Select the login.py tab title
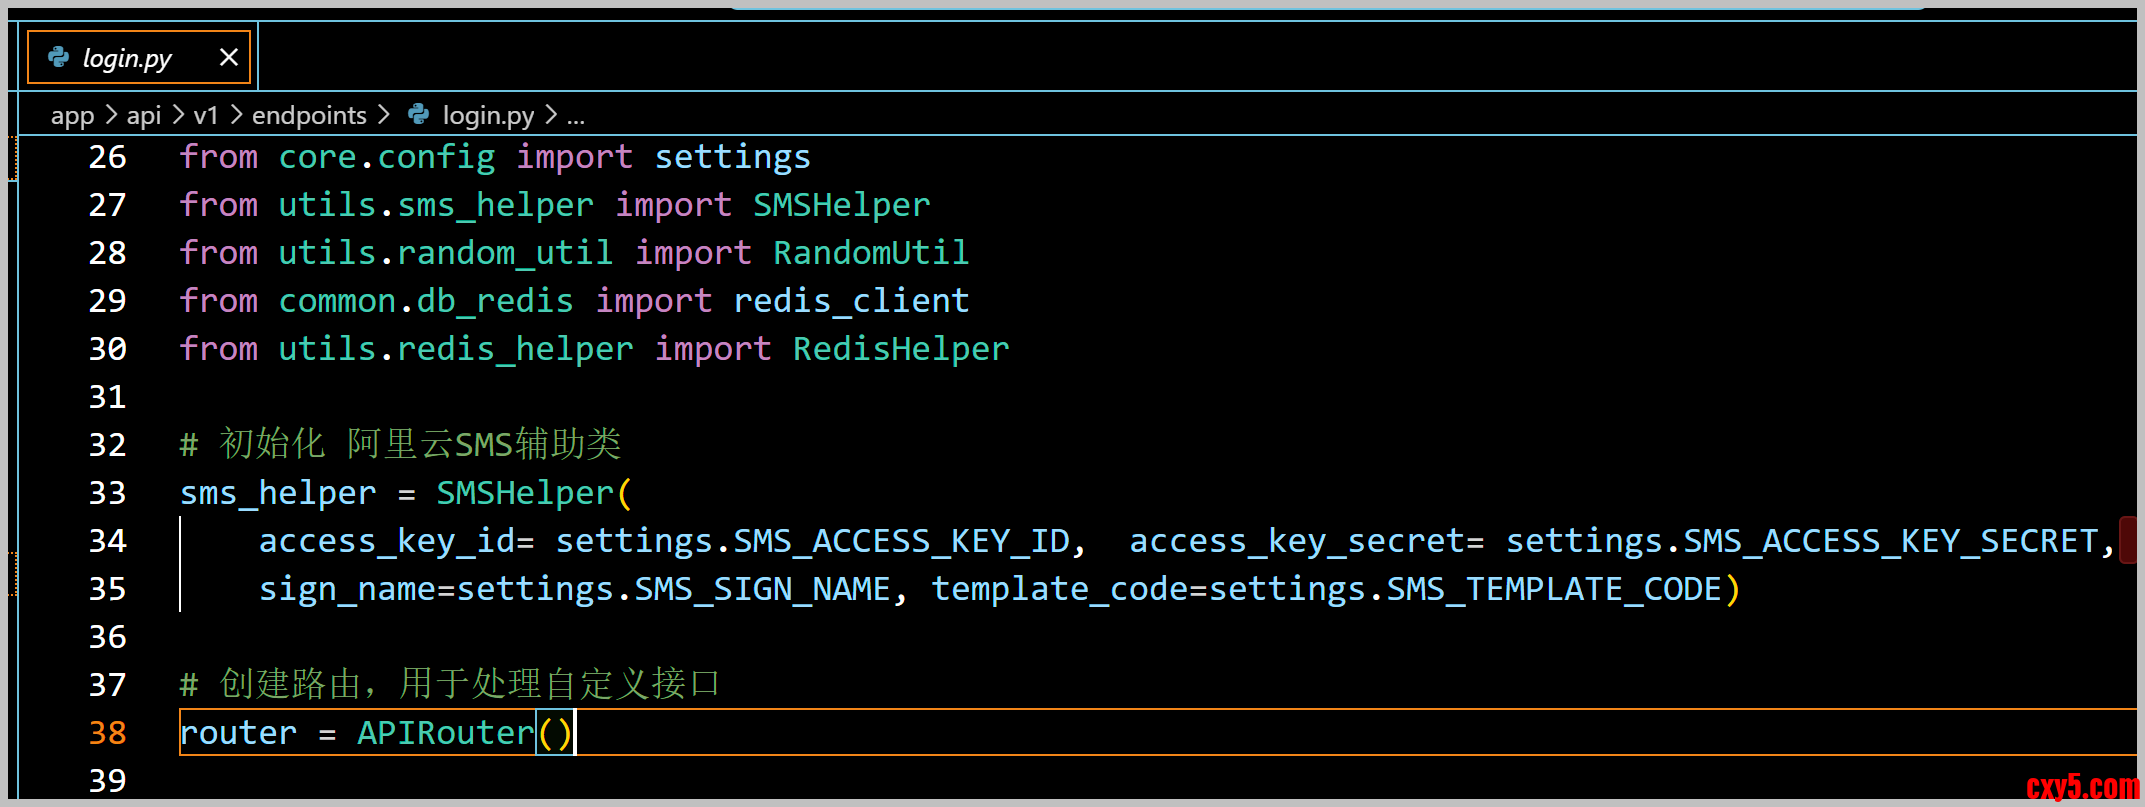This screenshot has width=2145, height=807. [127, 58]
